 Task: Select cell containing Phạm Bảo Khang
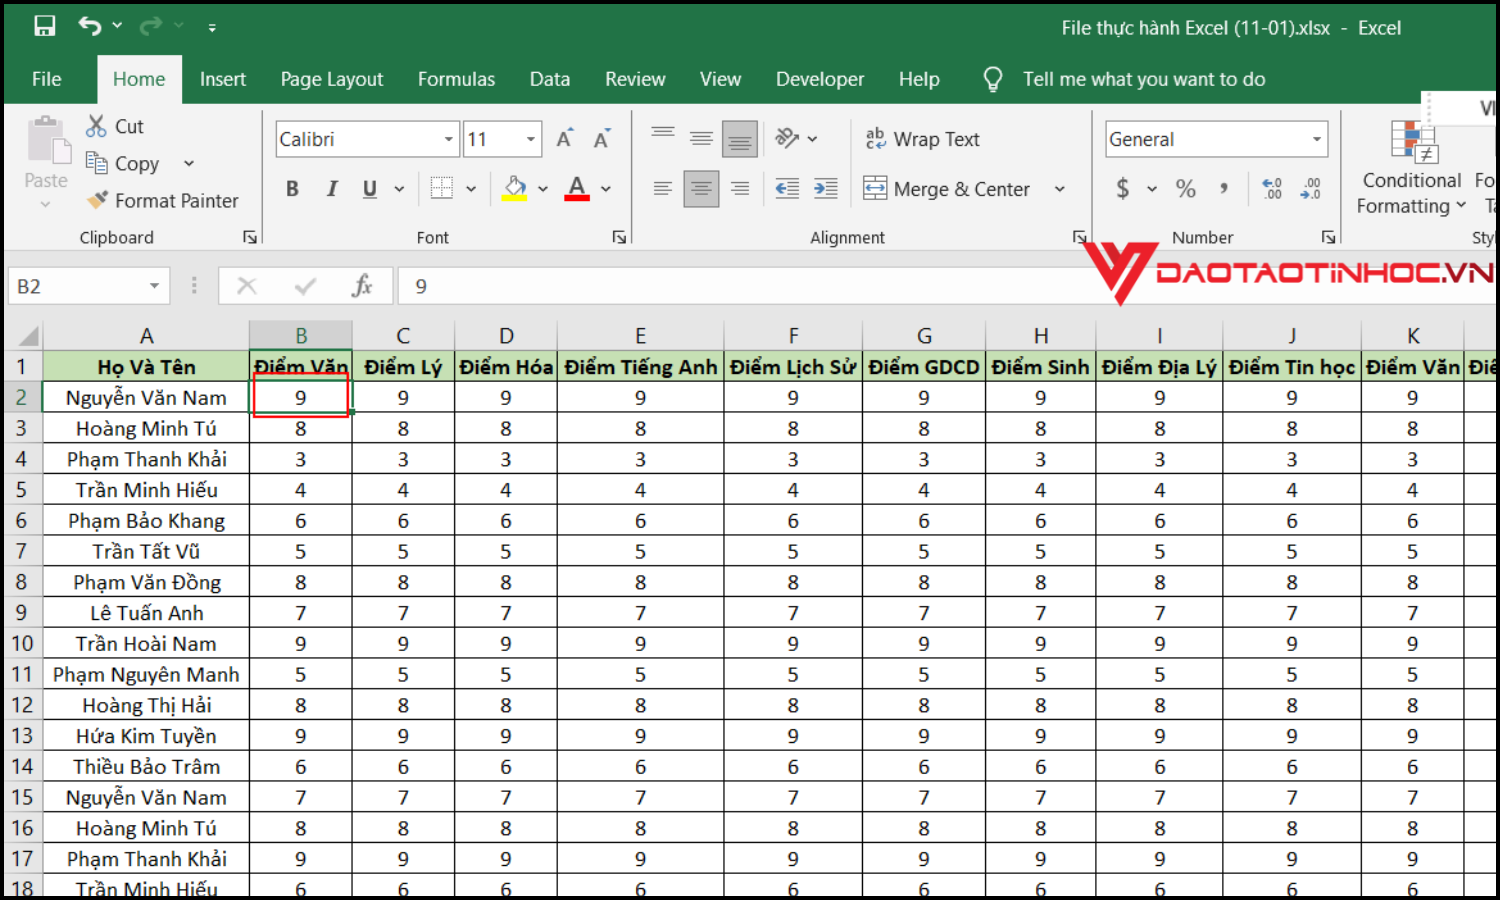point(146,520)
